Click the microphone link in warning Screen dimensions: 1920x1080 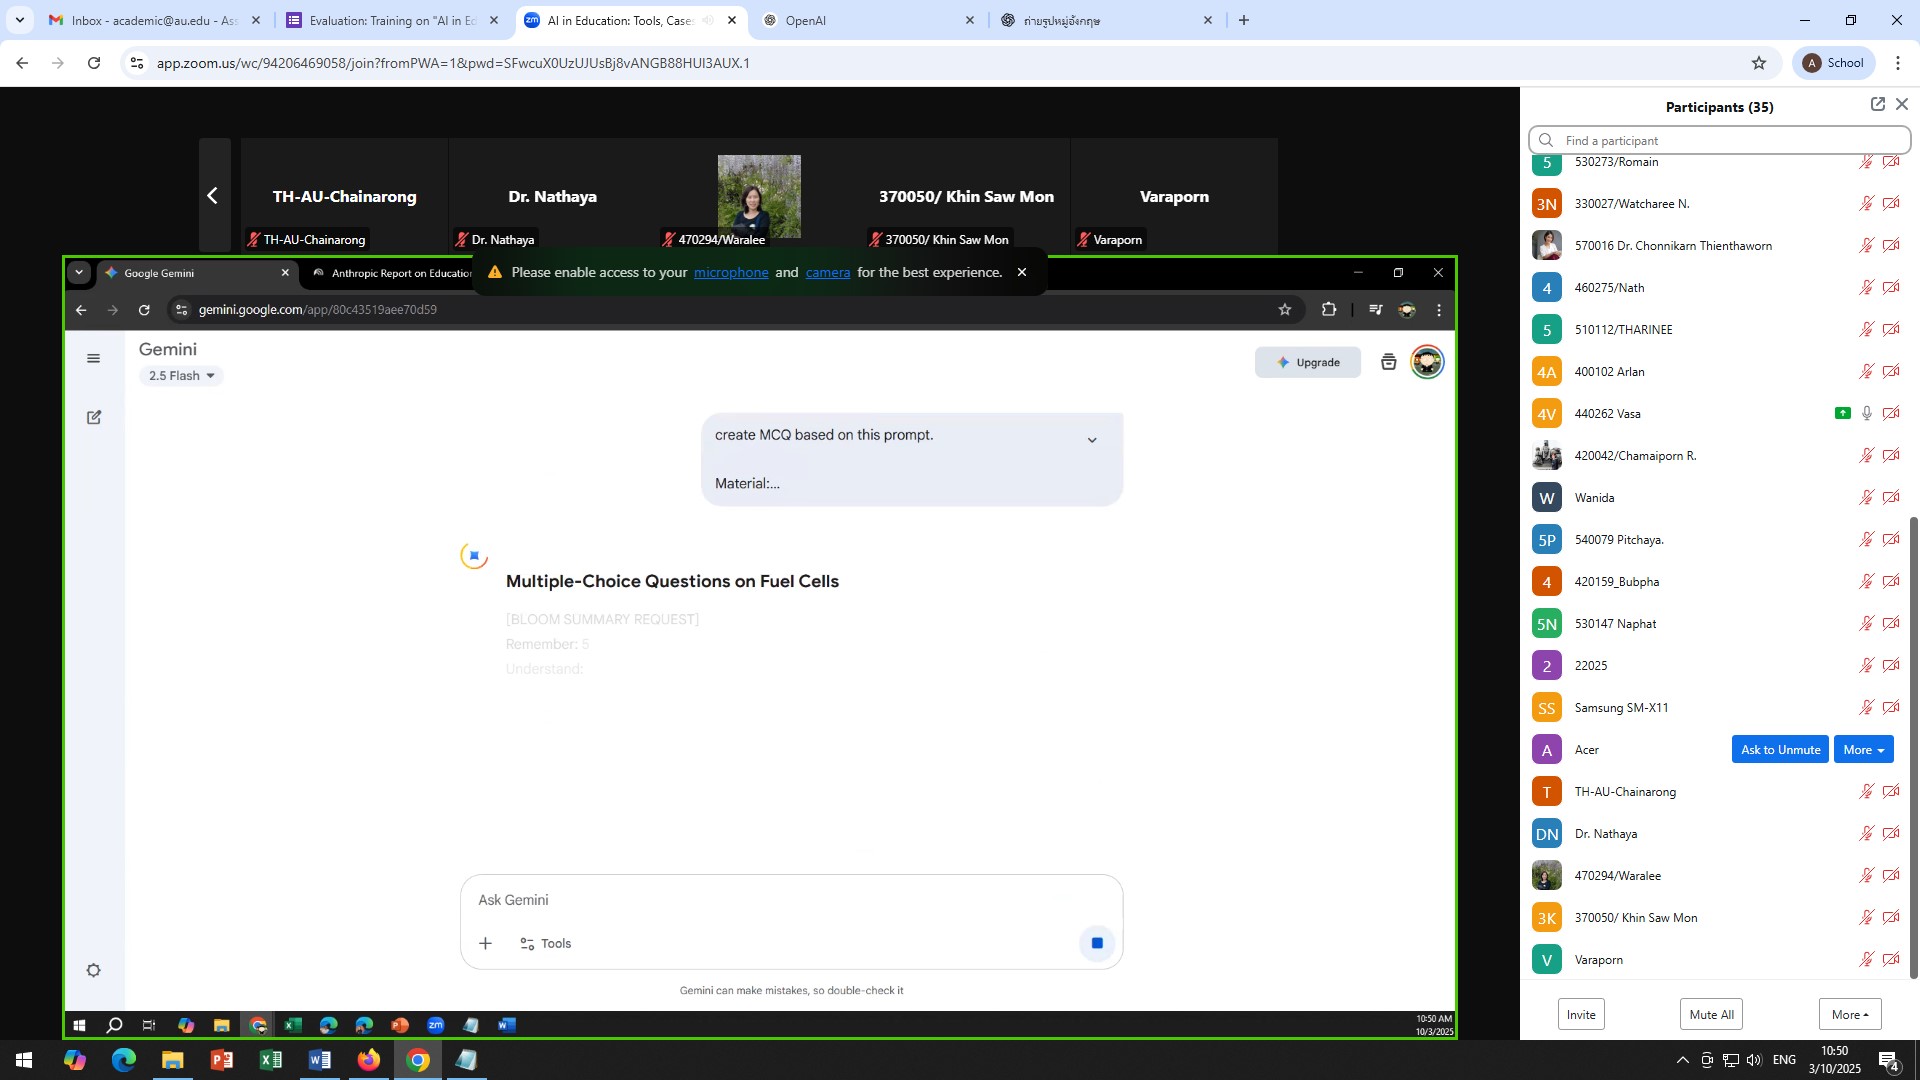(x=731, y=272)
